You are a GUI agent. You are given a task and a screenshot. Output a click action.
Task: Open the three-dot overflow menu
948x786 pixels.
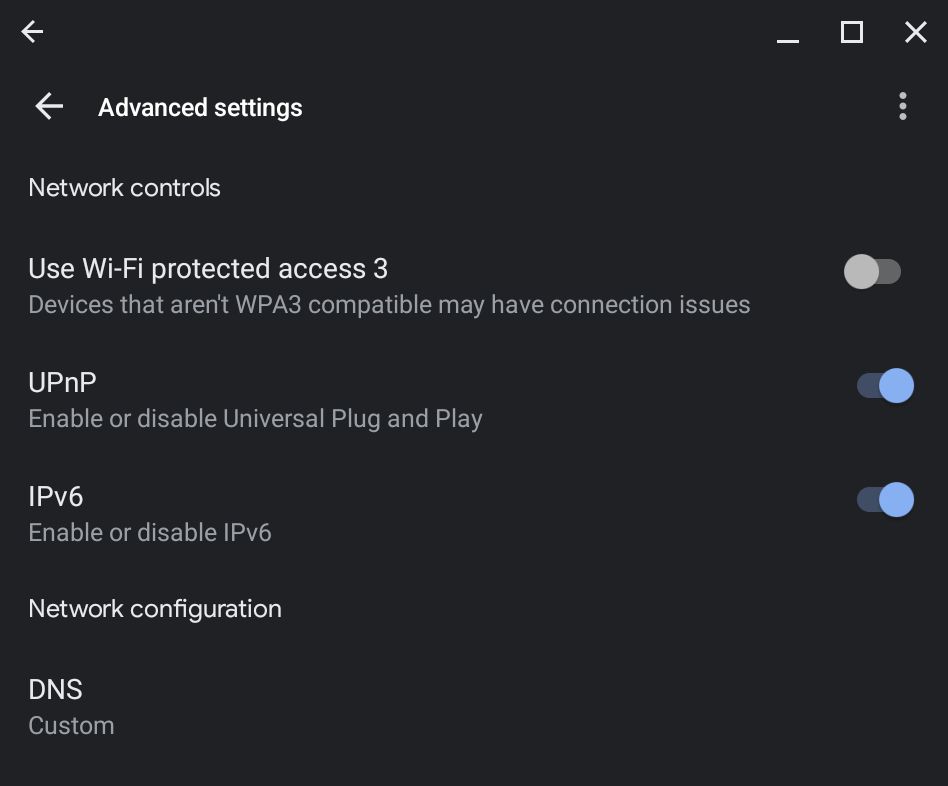click(x=902, y=107)
